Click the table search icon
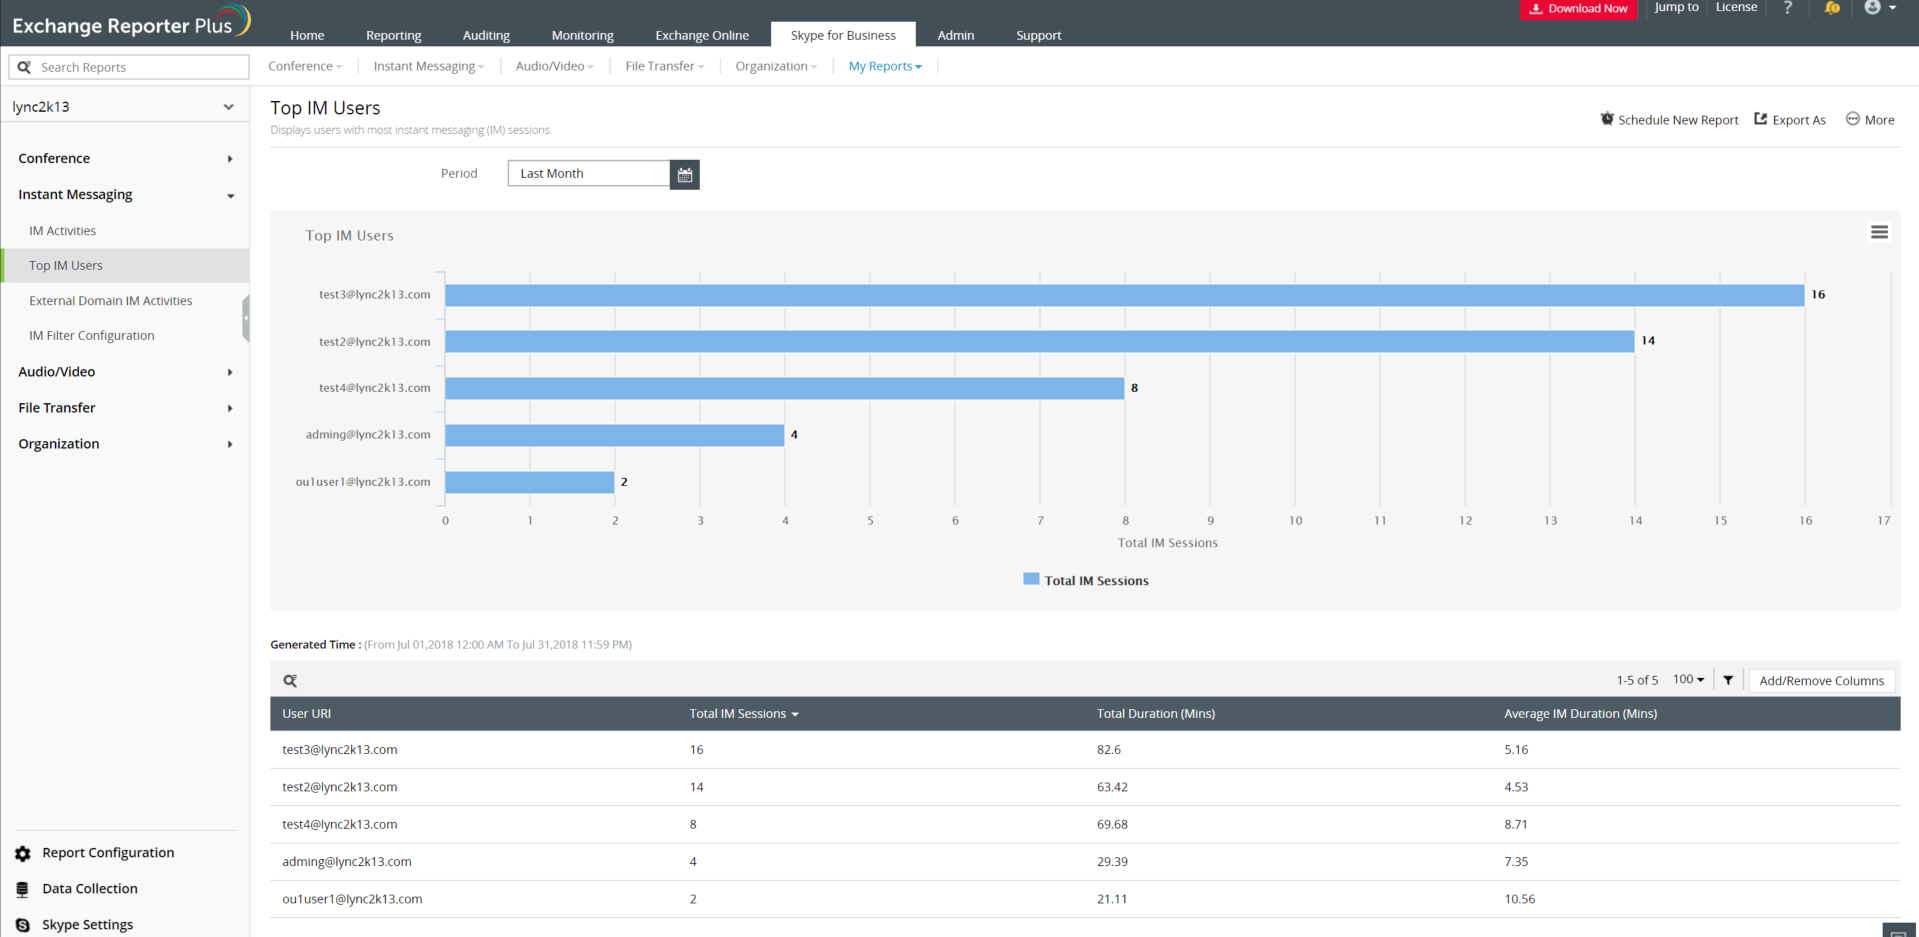The image size is (1919, 937). tap(290, 681)
